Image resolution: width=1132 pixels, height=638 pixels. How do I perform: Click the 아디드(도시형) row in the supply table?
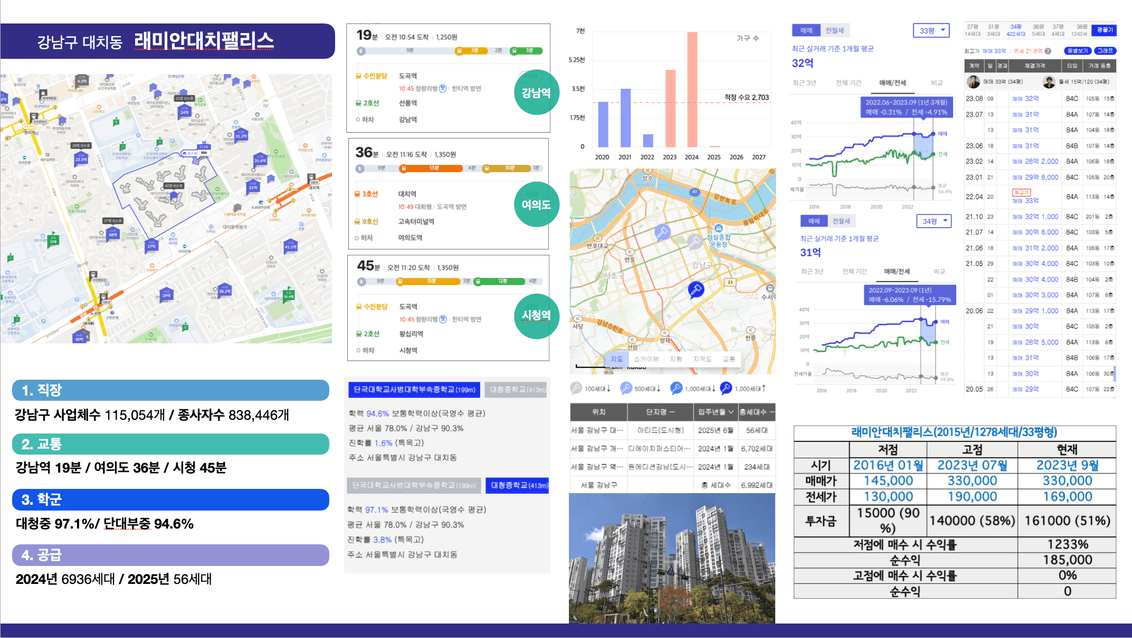pyautogui.click(x=672, y=430)
